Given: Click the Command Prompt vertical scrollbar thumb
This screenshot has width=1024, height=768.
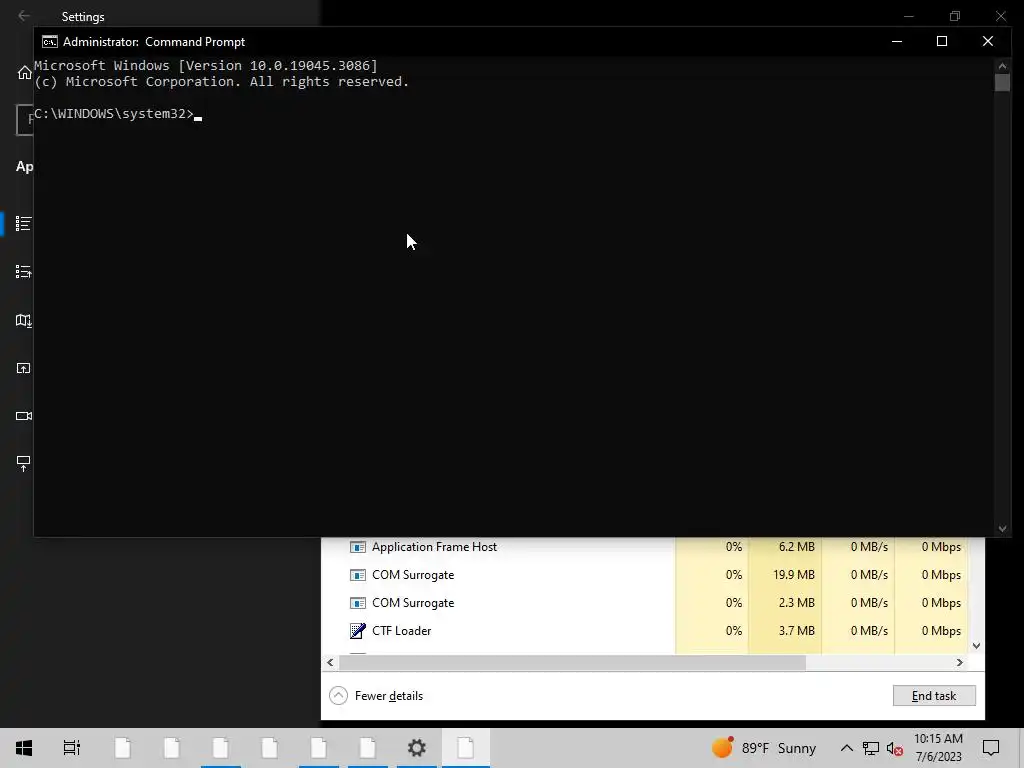Looking at the screenshot, I should (x=1002, y=82).
